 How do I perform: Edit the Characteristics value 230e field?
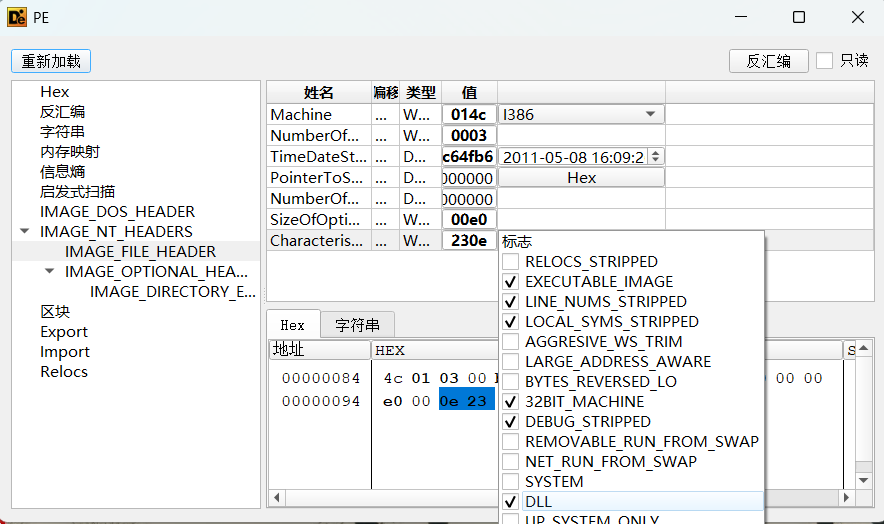(468, 240)
